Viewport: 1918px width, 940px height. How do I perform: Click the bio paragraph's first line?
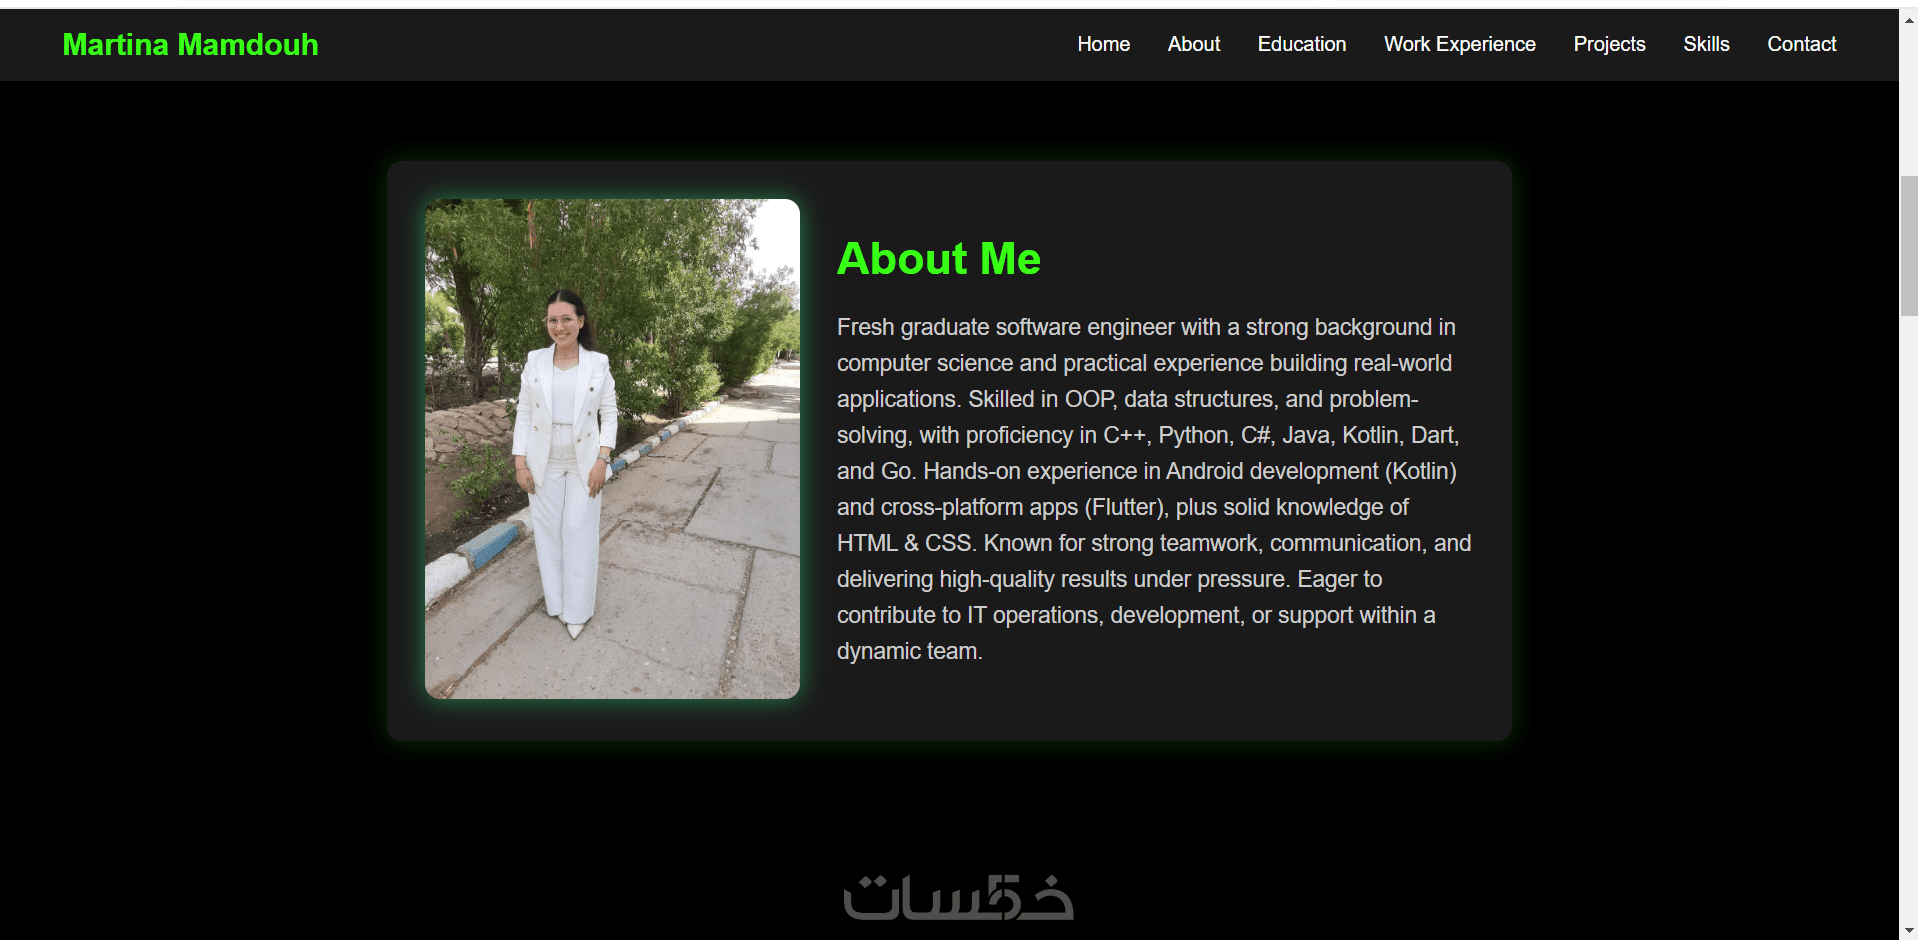1146,327
